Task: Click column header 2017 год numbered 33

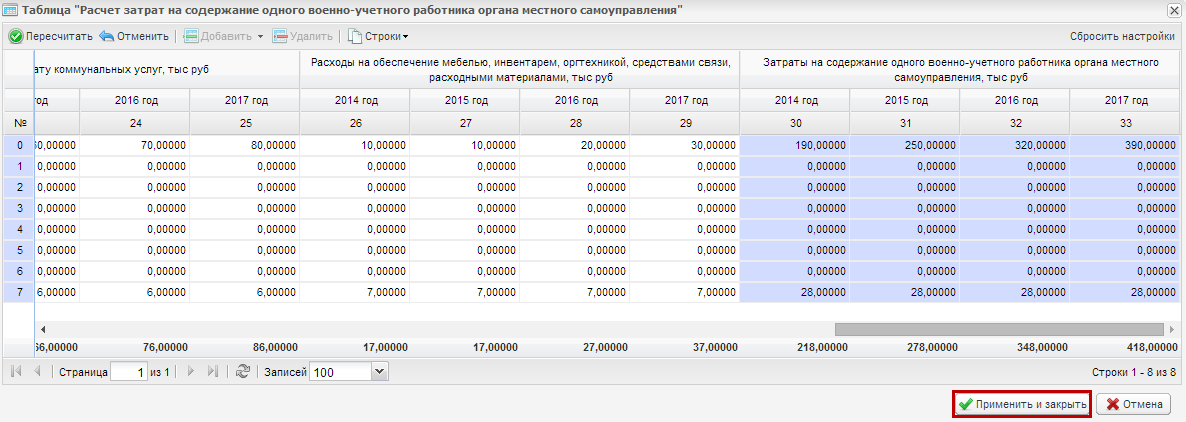Action: pyautogui.click(x=1125, y=101)
